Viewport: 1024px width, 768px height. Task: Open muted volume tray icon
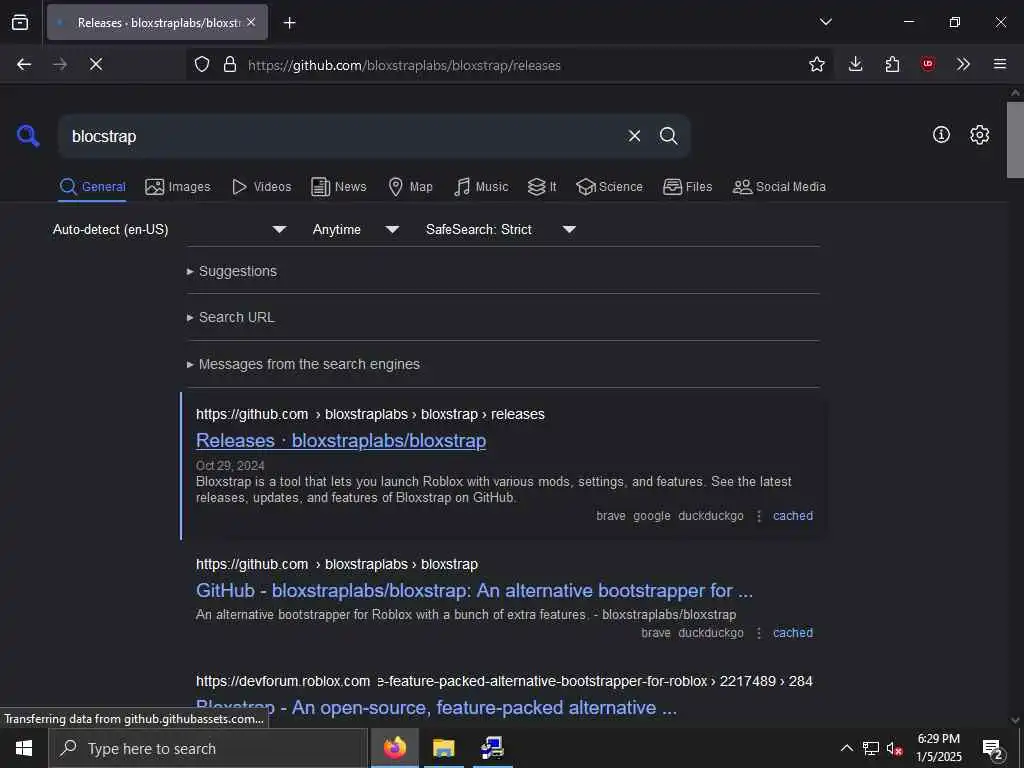894,748
